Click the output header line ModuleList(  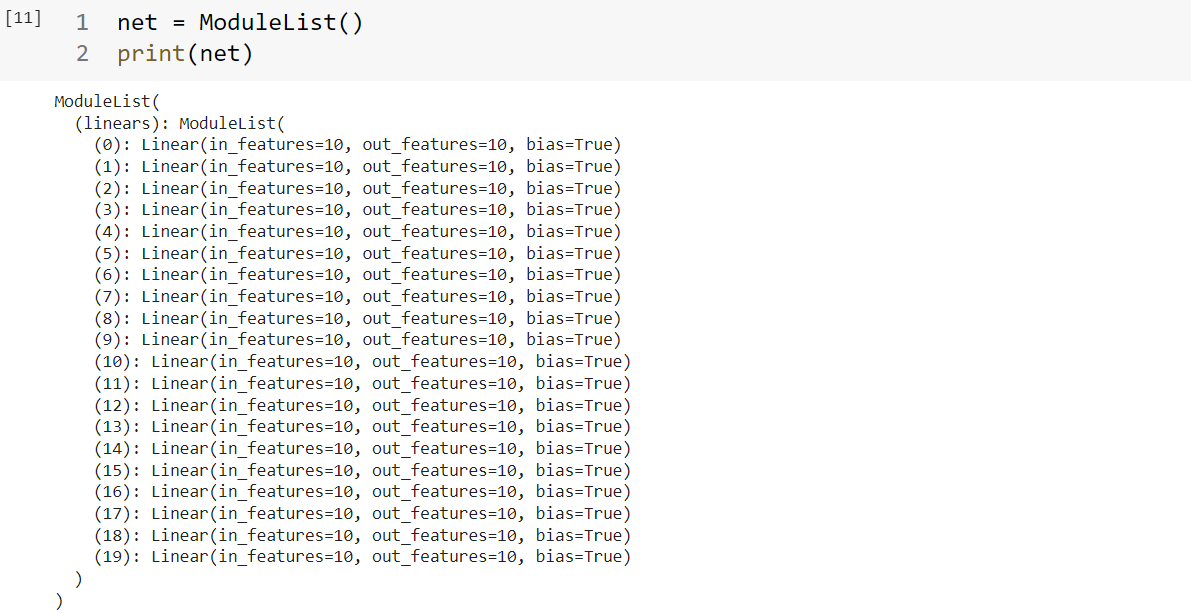(x=107, y=102)
